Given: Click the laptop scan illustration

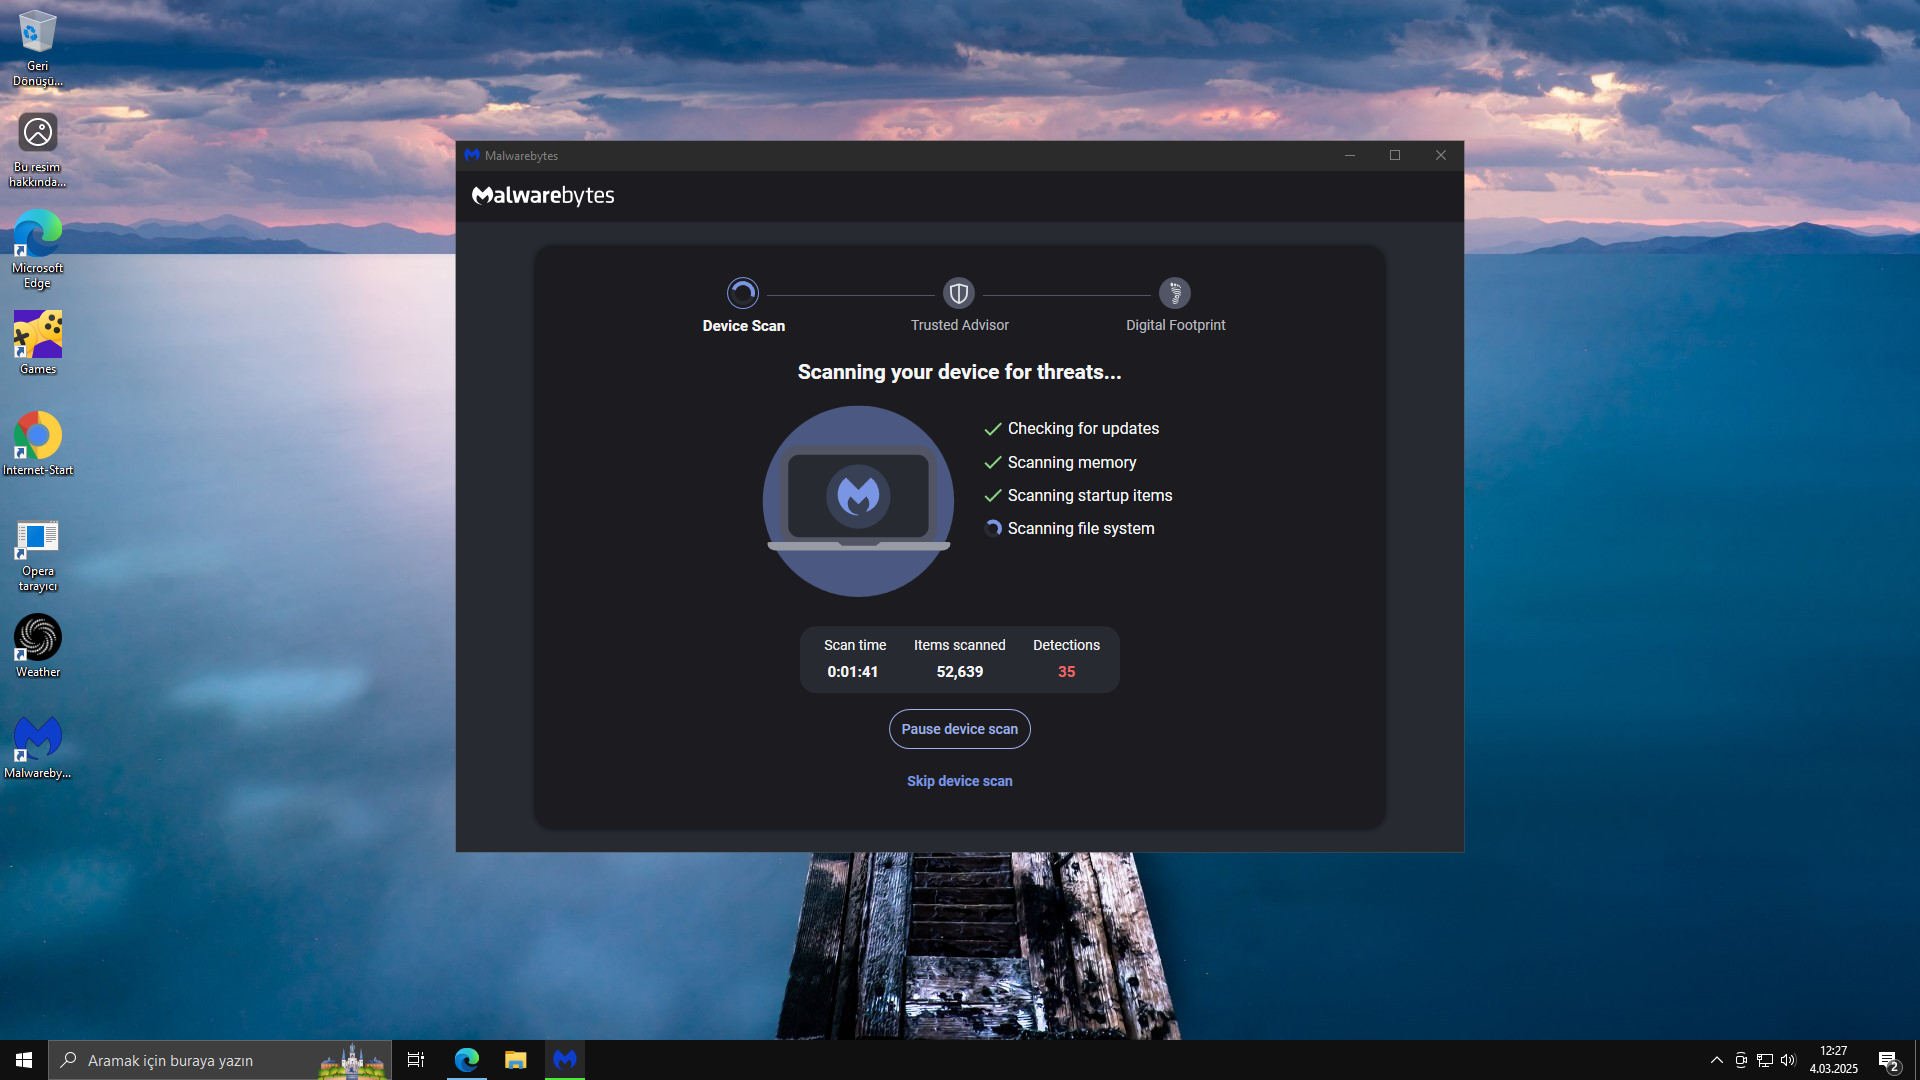Looking at the screenshot, I should [858, 501].
